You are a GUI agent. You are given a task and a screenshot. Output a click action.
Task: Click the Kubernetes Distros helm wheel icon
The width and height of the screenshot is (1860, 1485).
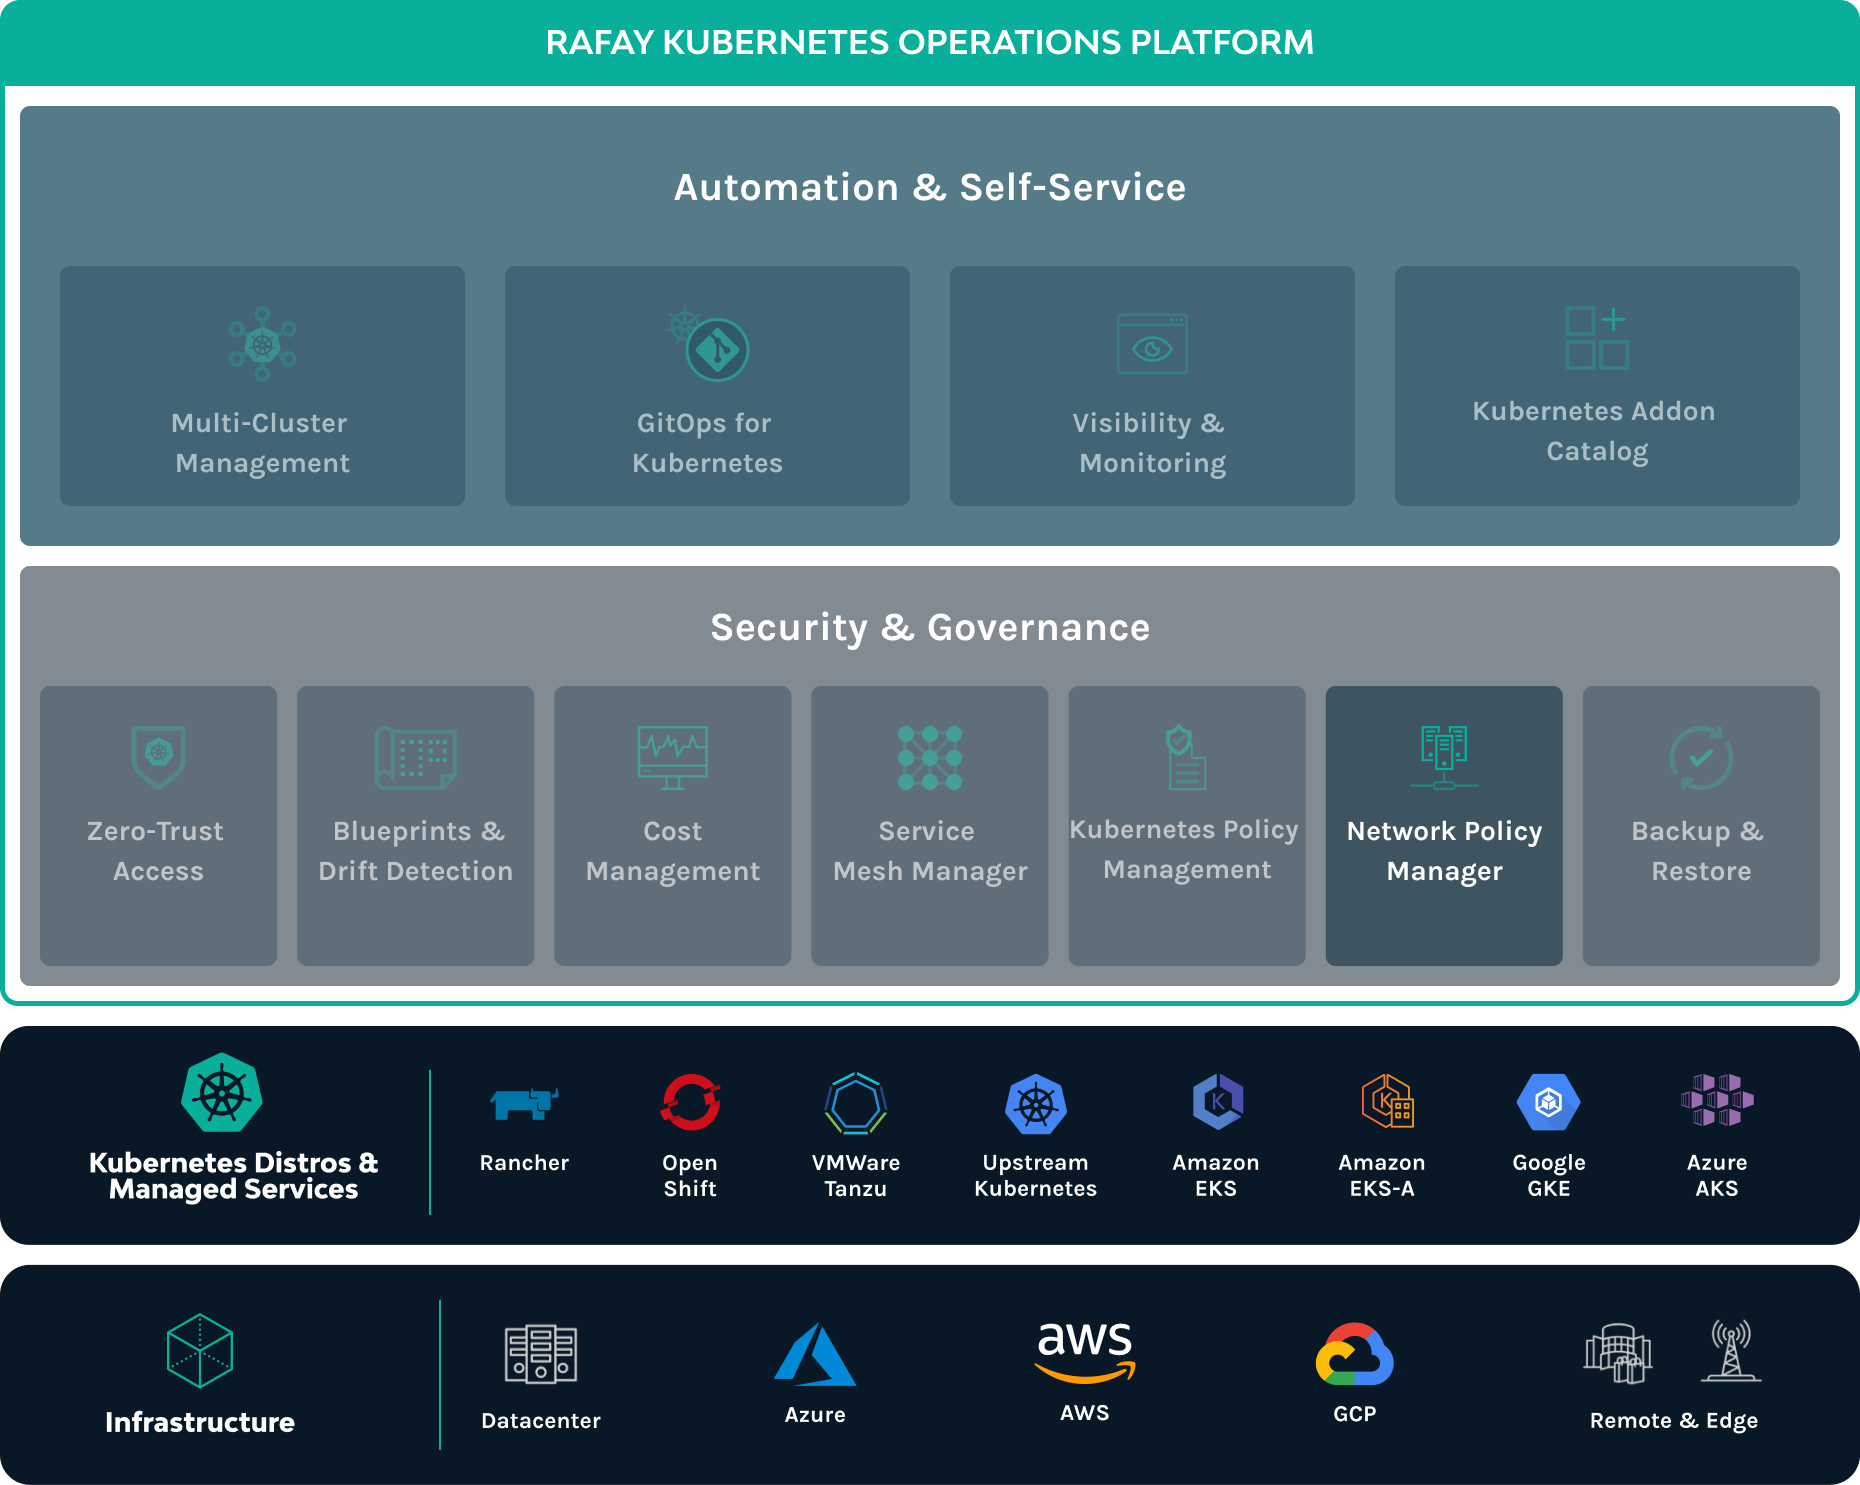tap(222, 1093)
